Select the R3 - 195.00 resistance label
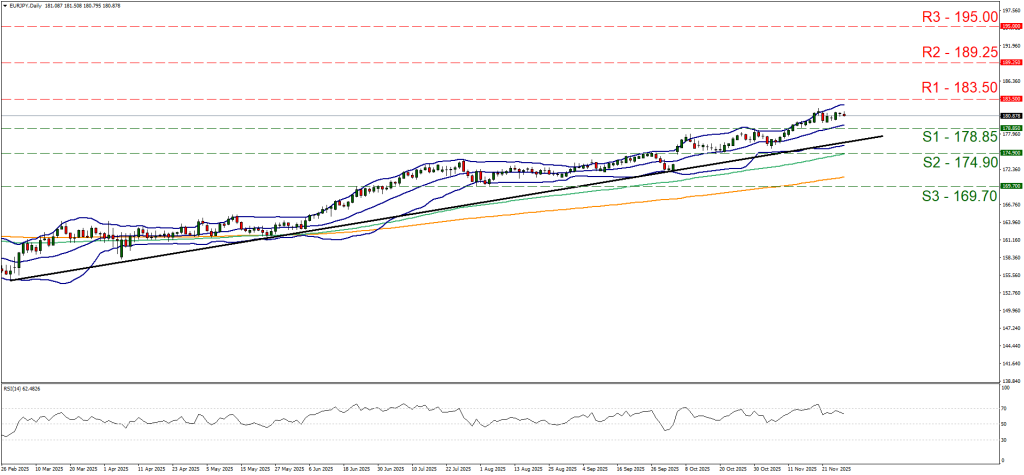The width and height of the screenshot is (1024, 475). 959,17
